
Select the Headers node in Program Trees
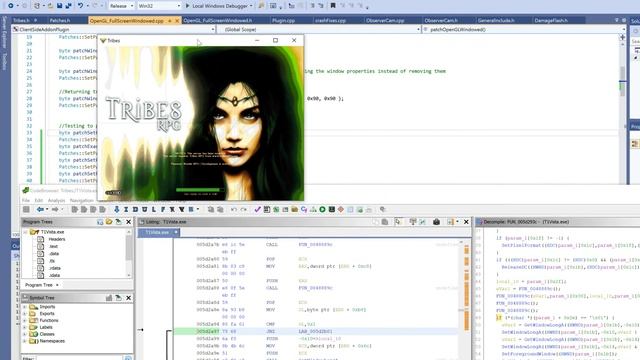pyautogui.click(x=57, y=239)
